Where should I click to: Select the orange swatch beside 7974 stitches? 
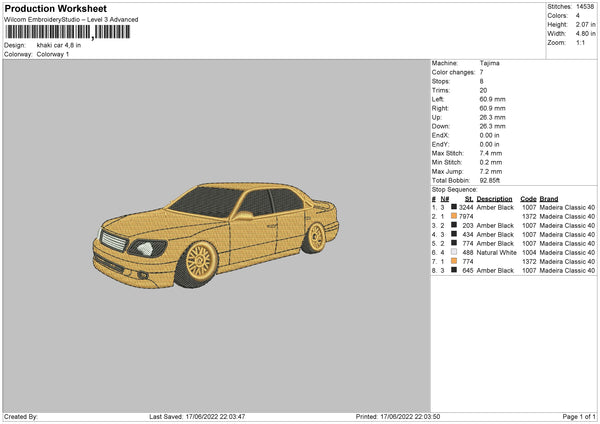click(454, 216)
